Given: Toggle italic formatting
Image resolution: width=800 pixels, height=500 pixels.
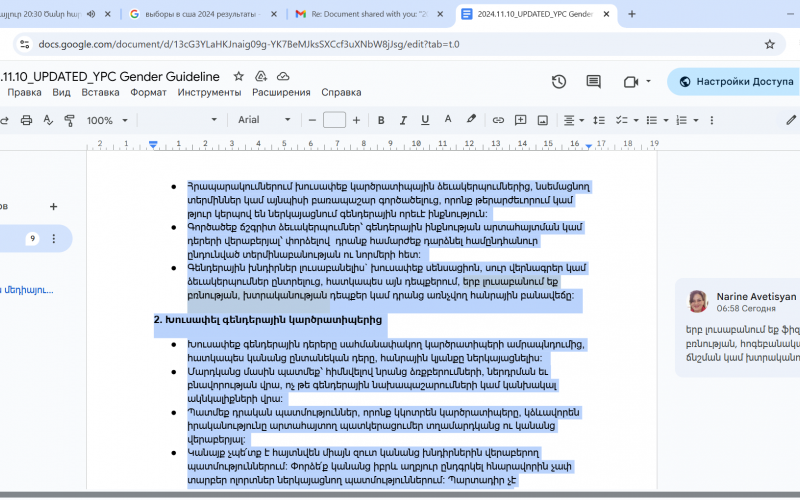Looking at the screenshot, I should point(403,120).
